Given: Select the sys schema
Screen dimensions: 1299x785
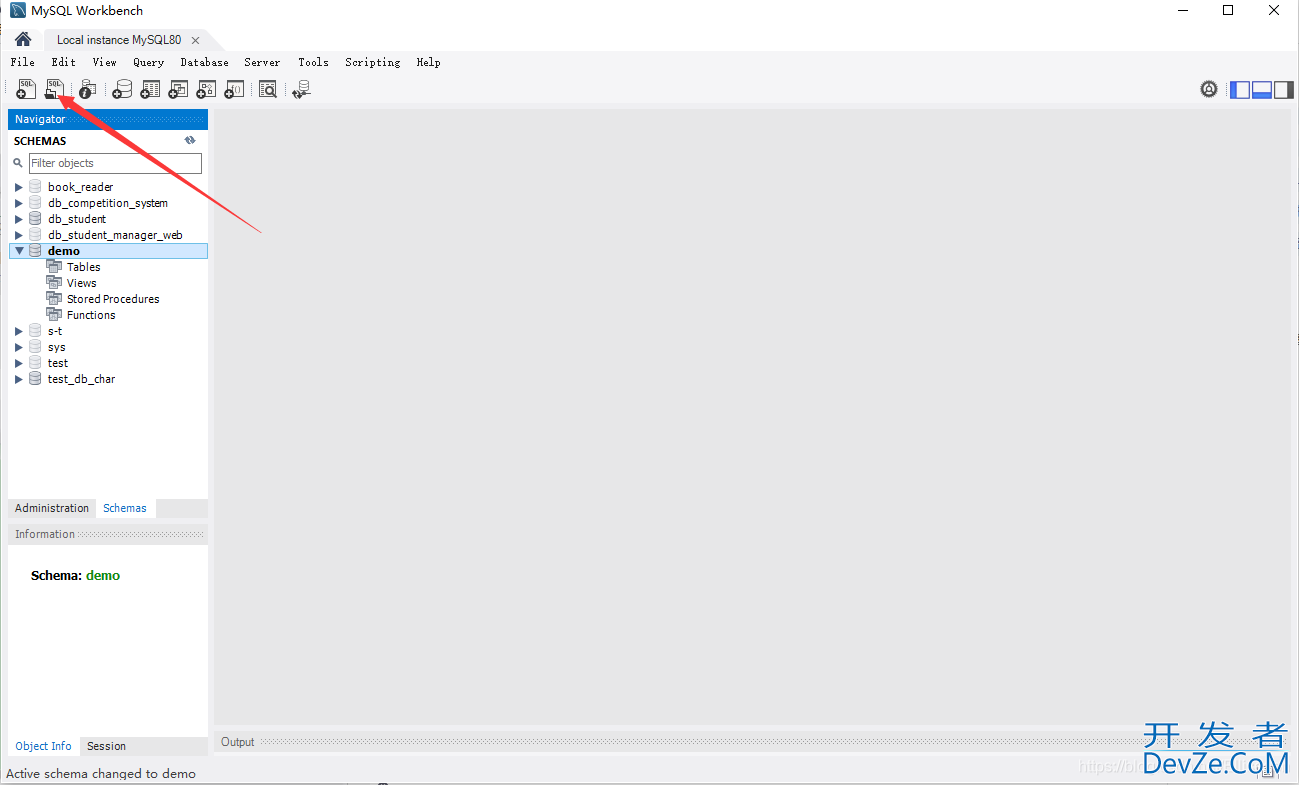Looking at the screenshot, I should tap(57, 347).
